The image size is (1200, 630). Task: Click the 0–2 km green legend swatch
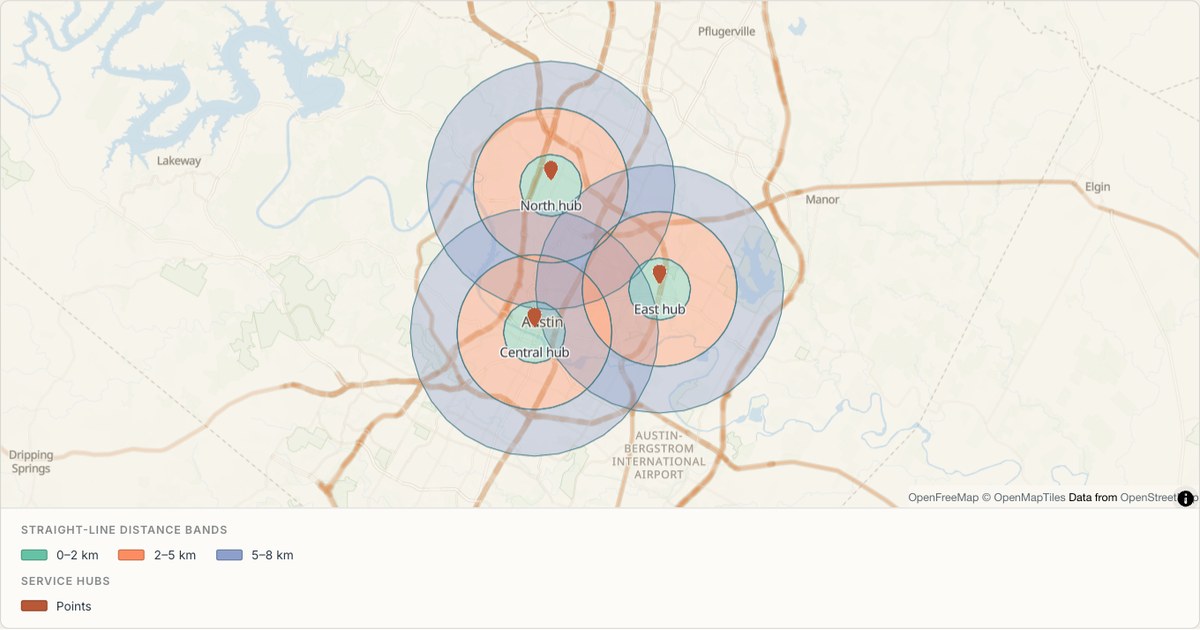click(x=34, y=555)
